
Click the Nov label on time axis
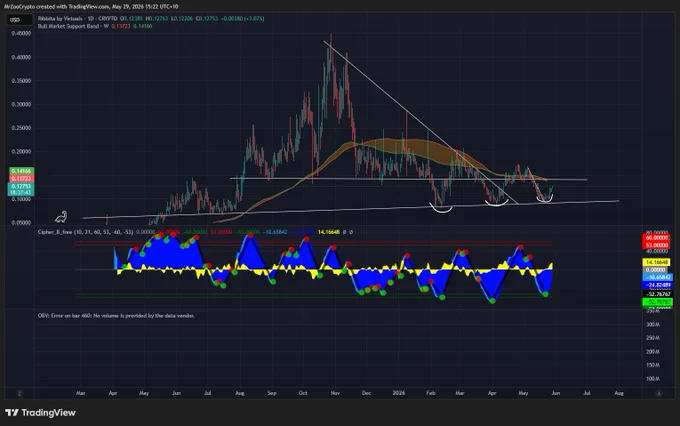pos(335,393)
